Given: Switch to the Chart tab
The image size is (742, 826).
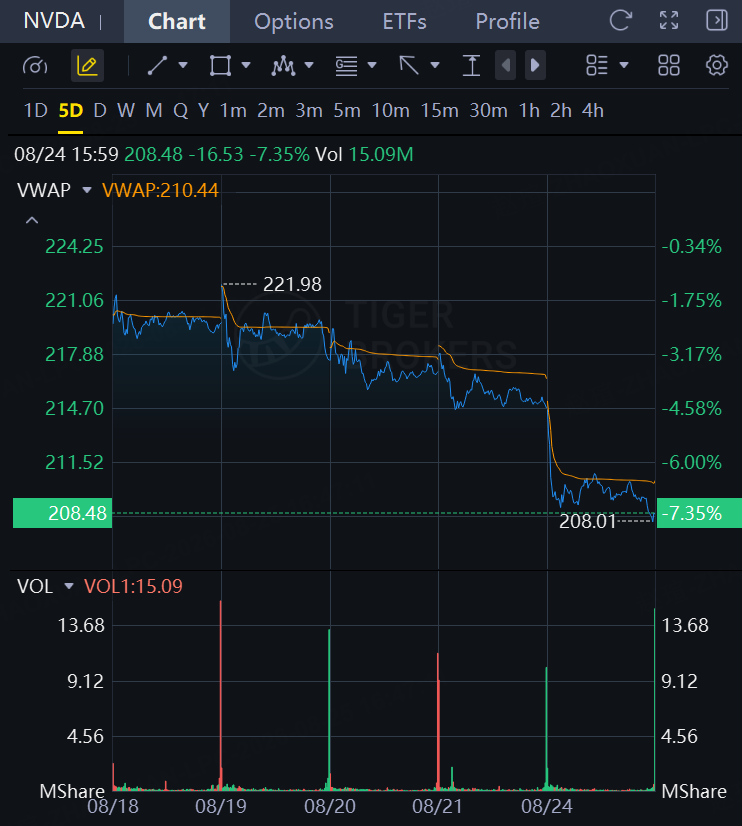Looking at the screenshot, I should click(x=176, y=22).
